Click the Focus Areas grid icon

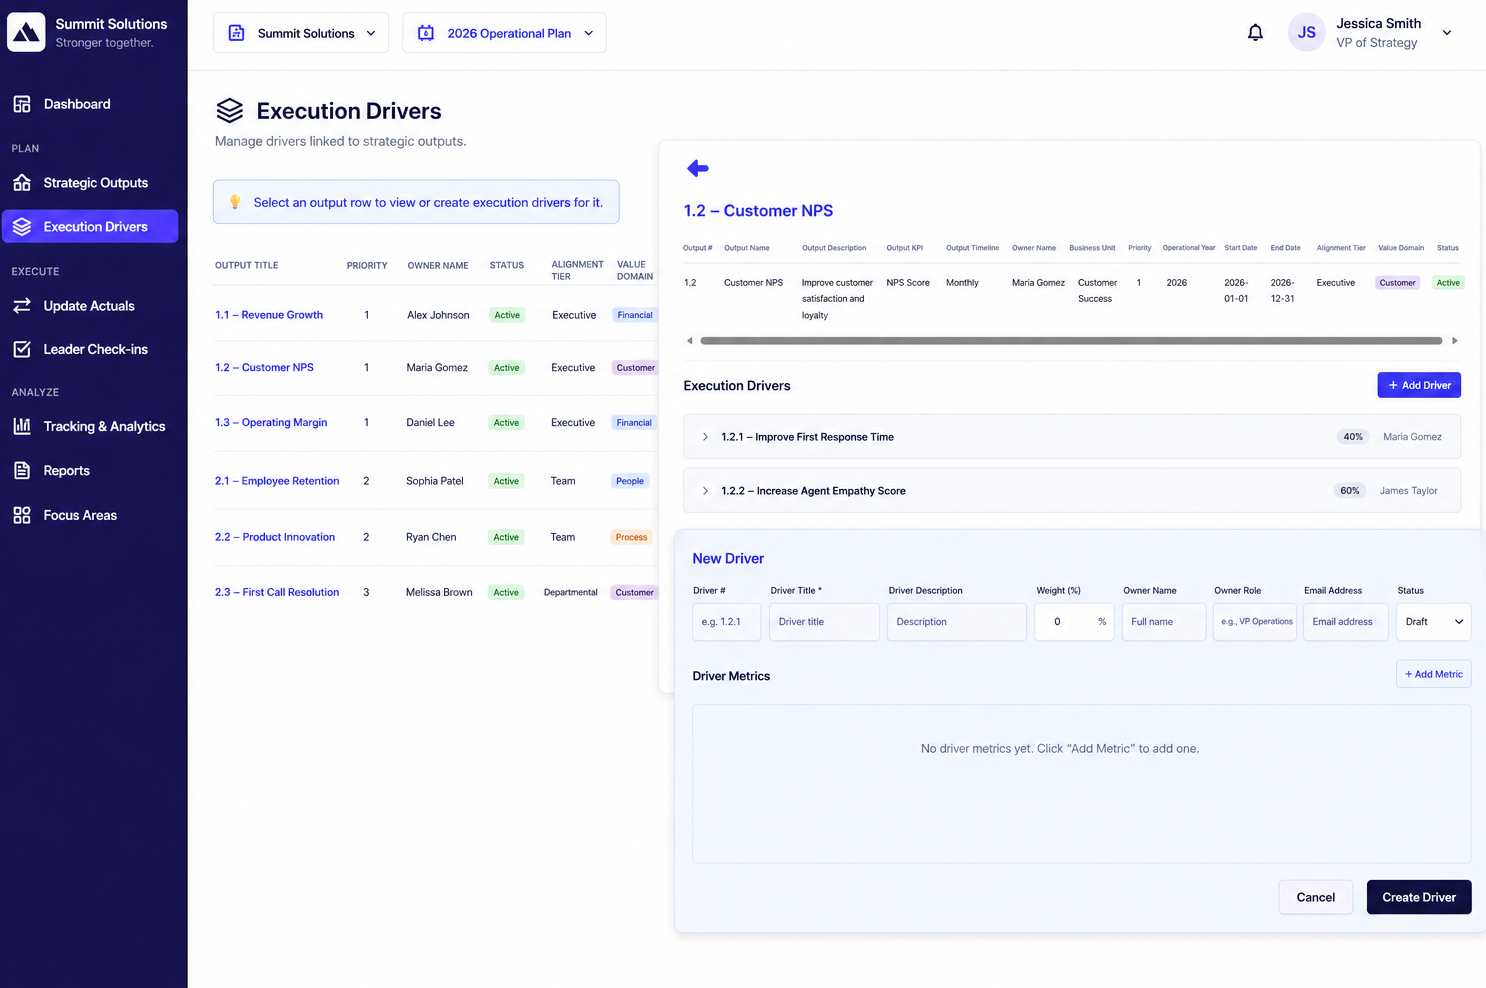click(x=22, y=515)
